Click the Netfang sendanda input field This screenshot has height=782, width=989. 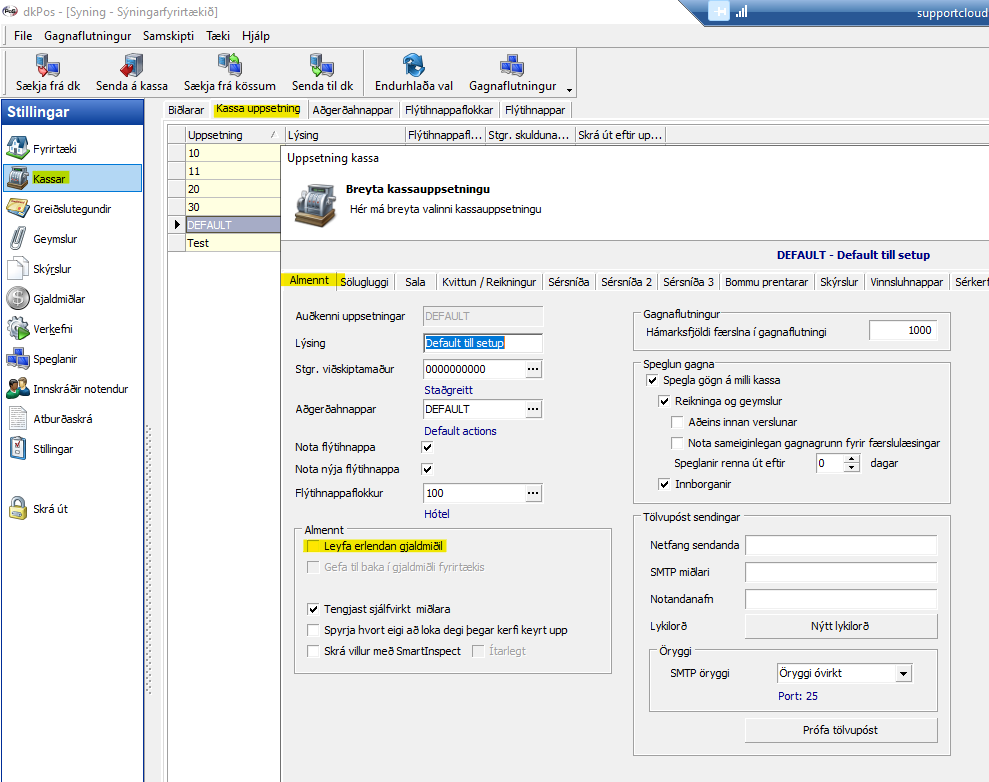[x=840, y=545]
